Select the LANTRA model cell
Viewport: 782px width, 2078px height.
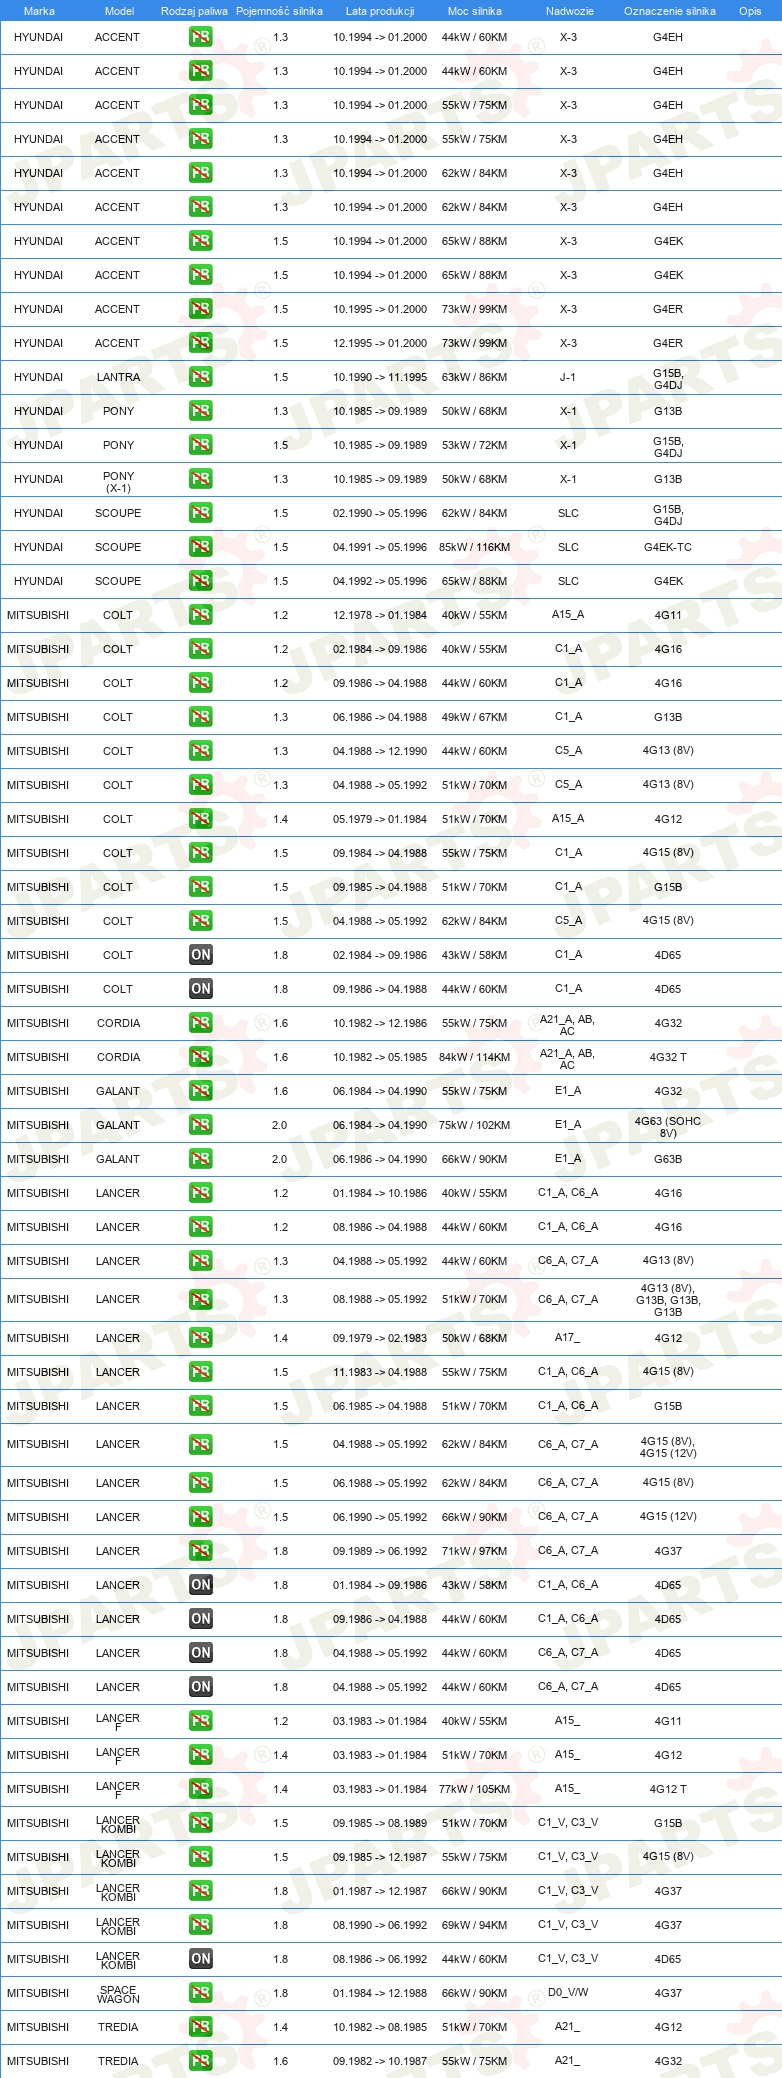[x=118, y=377]
